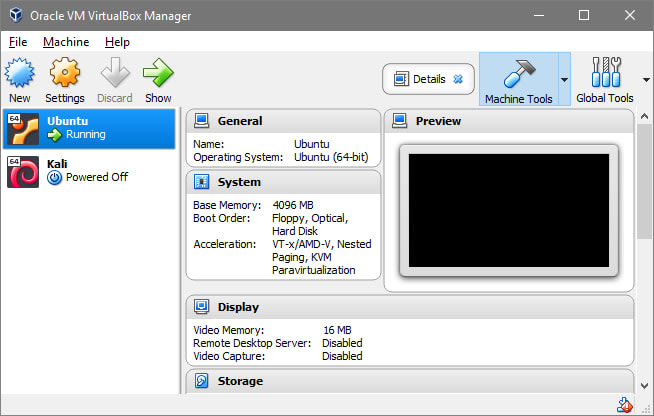
Task: Click the Storage section disk icon
Action: [x=201, y=381]
